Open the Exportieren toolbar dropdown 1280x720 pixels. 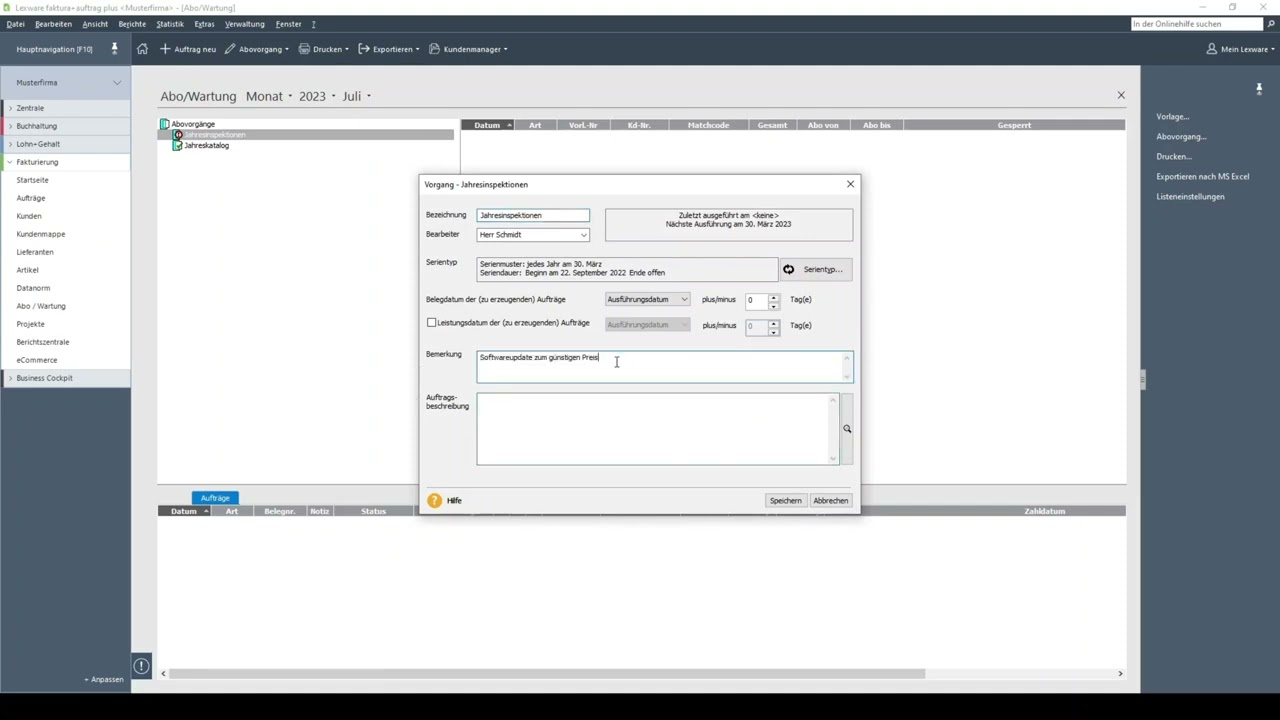pyautogui.click(x=389, y=49)
